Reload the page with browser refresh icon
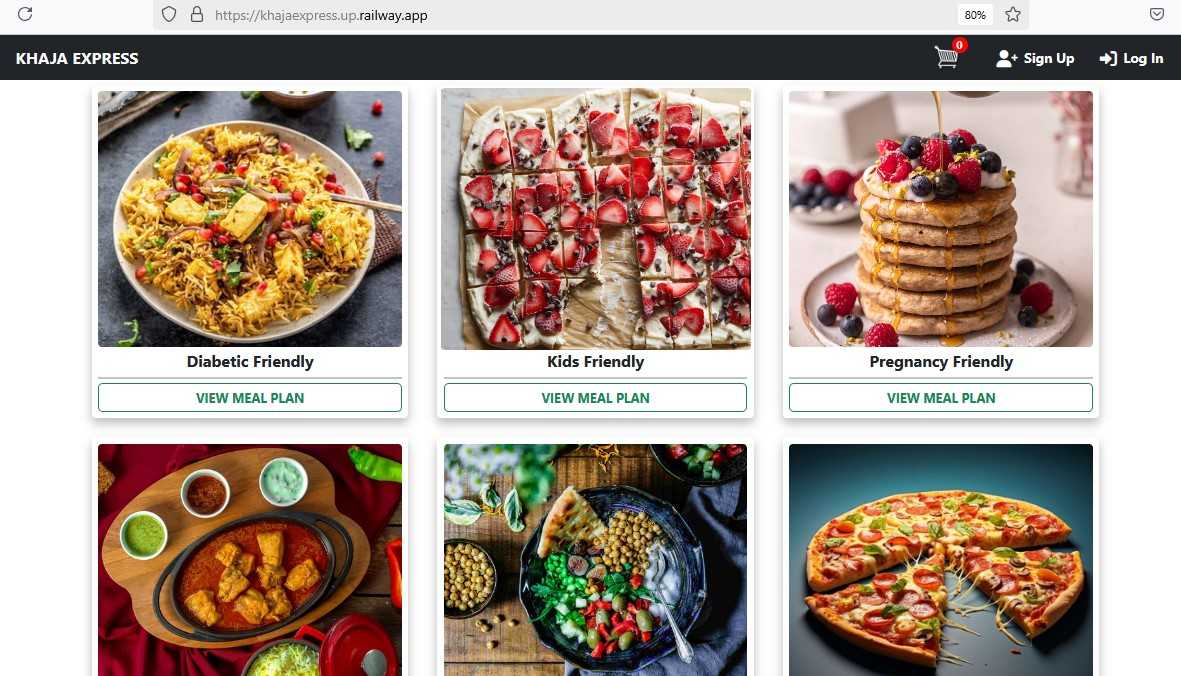The image size is (1181, 676). (x=25, y=14)
